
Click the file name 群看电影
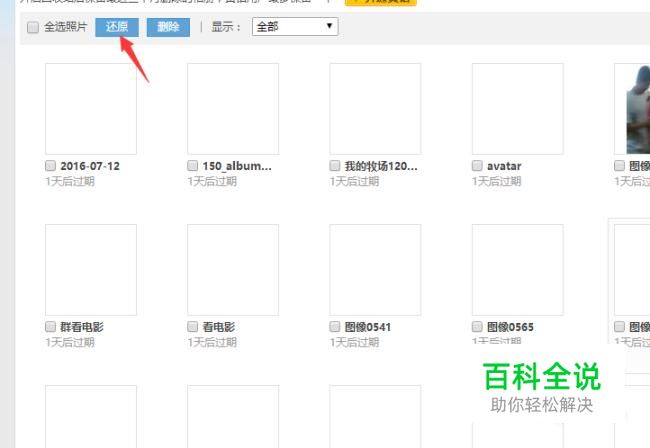pos(82,327)
